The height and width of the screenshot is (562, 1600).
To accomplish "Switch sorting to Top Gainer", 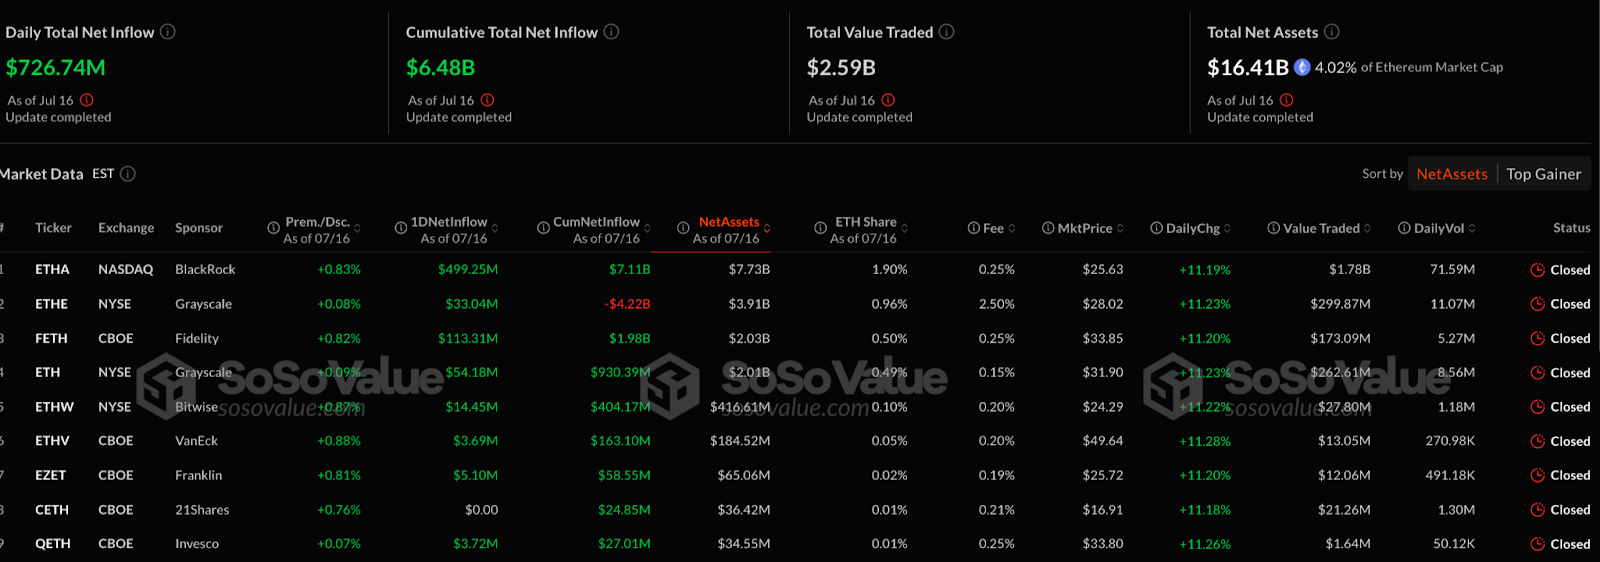I will pyautogui.click(x=1544, y=174).
